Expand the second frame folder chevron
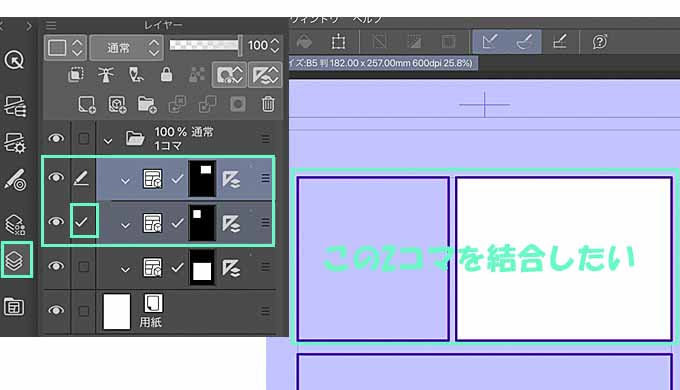The height and width of the screenshot is (390, 680). click(x=125, y=225)
